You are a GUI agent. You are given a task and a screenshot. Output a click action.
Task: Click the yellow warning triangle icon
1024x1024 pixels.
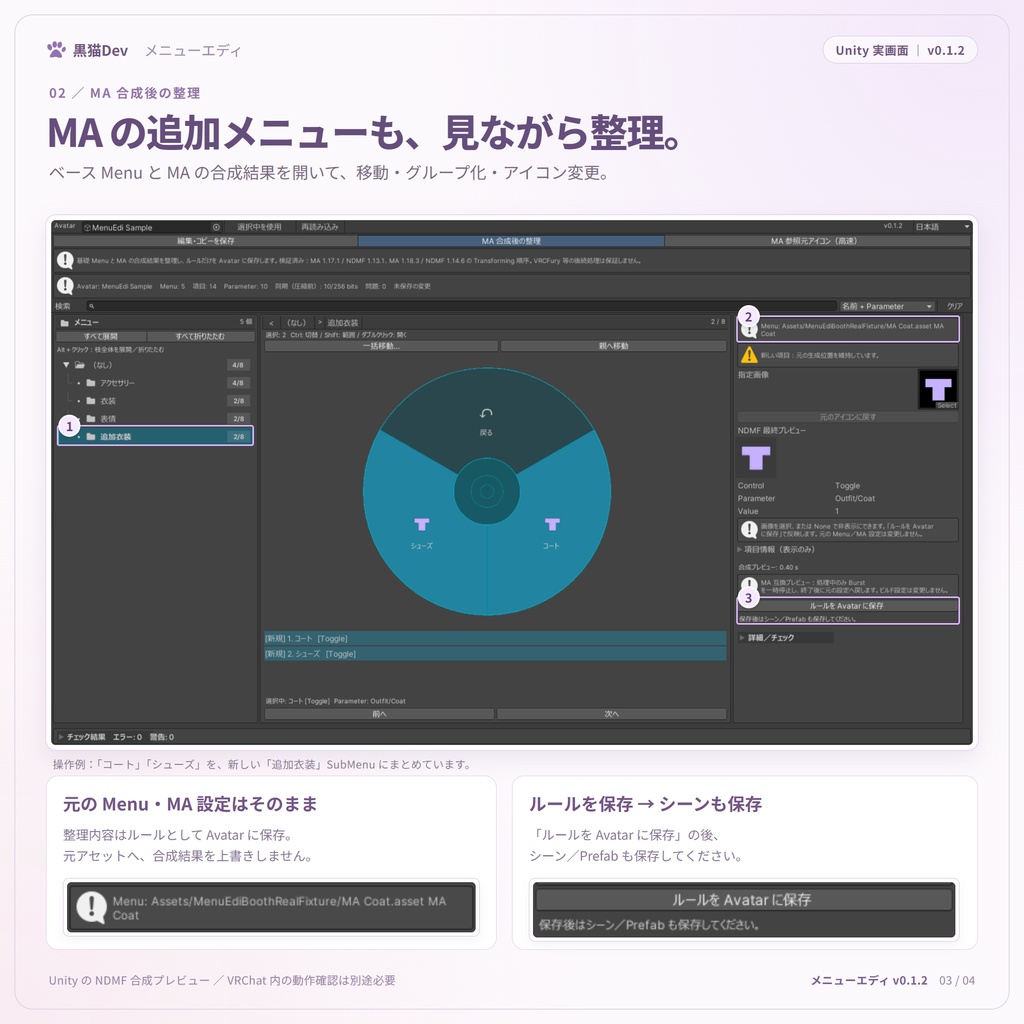coord(749,355)
